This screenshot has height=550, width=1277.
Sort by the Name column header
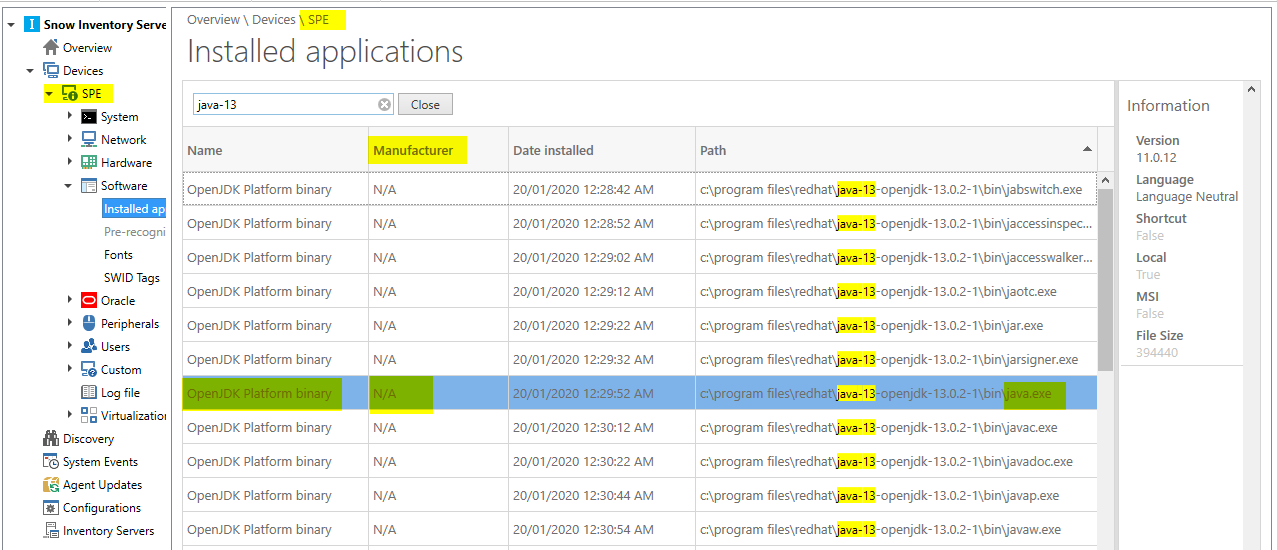click(275, 150)
